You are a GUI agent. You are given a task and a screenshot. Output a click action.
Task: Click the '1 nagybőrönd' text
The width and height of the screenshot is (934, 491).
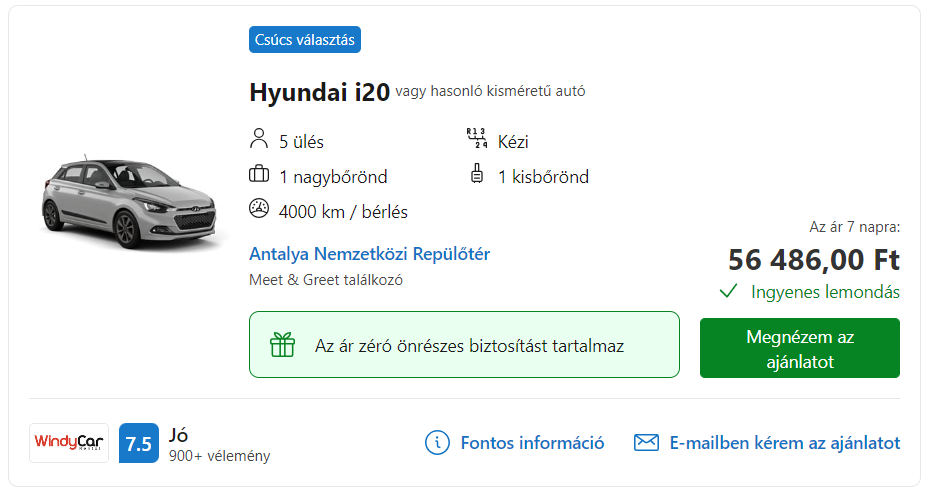click(333, 177)
